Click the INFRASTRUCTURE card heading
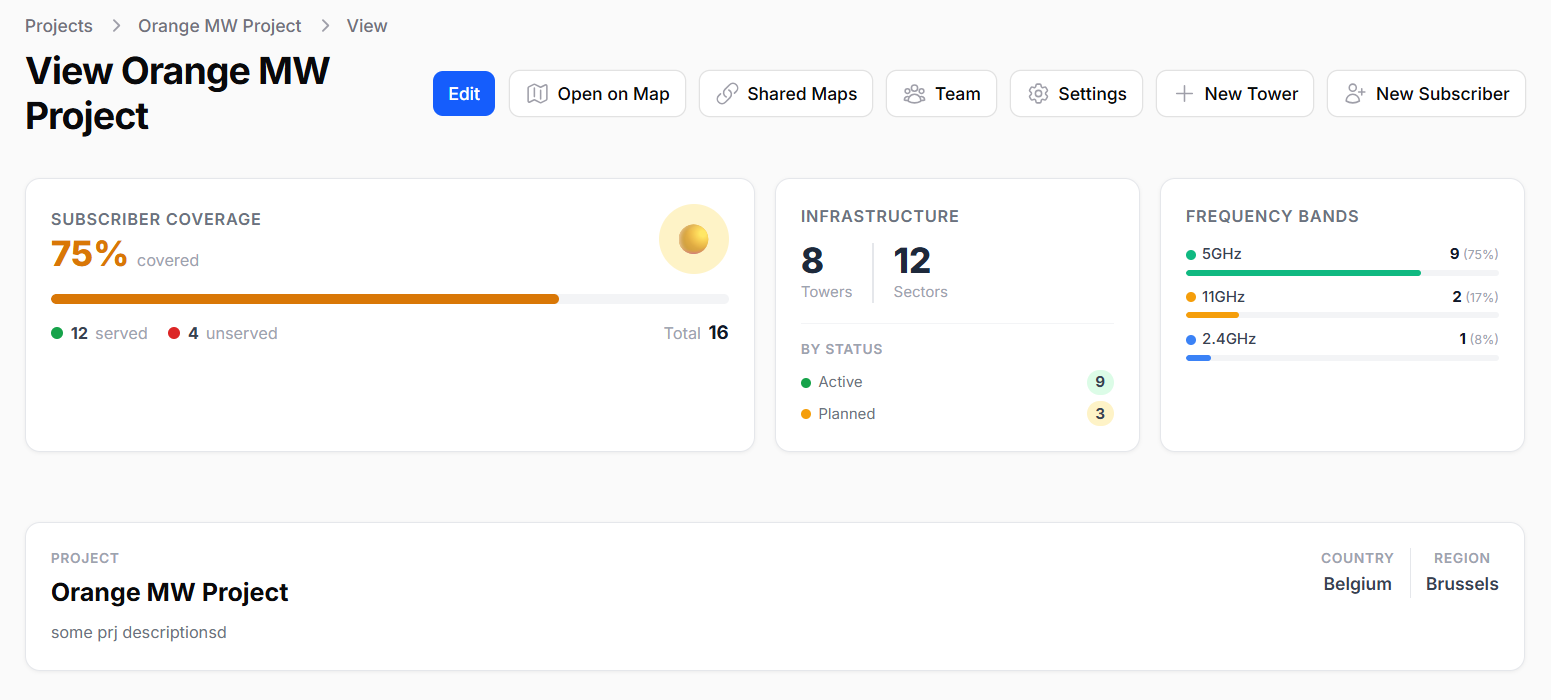Image resolution: width=1551 pixels, height=700 pixels. pyautogui.click(x=880, y=216)
